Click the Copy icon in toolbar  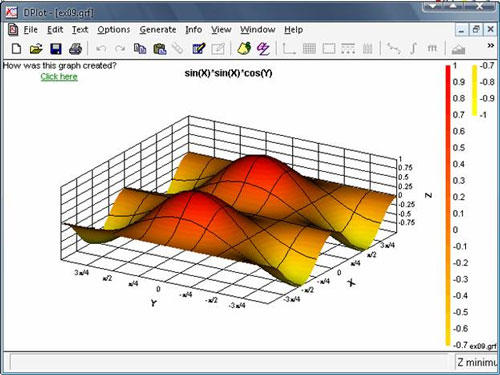140,49
